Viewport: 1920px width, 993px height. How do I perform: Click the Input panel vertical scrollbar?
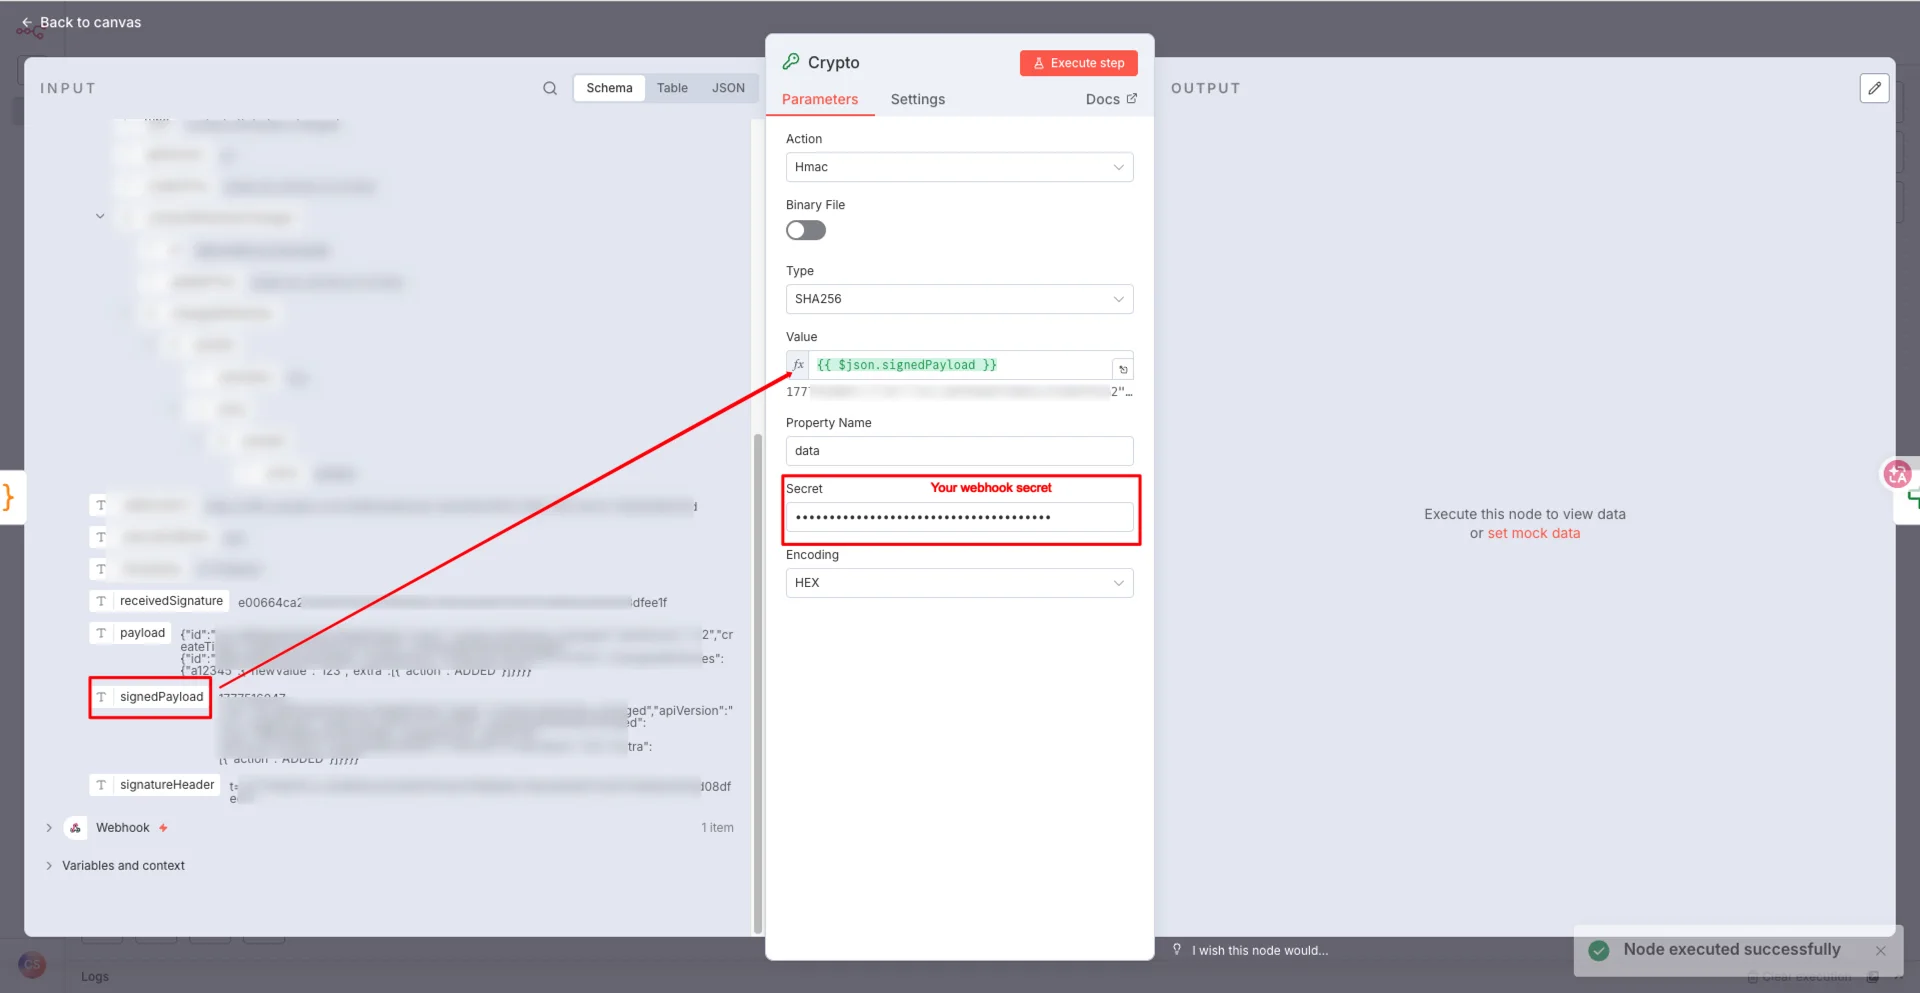(x=758, y=683)
